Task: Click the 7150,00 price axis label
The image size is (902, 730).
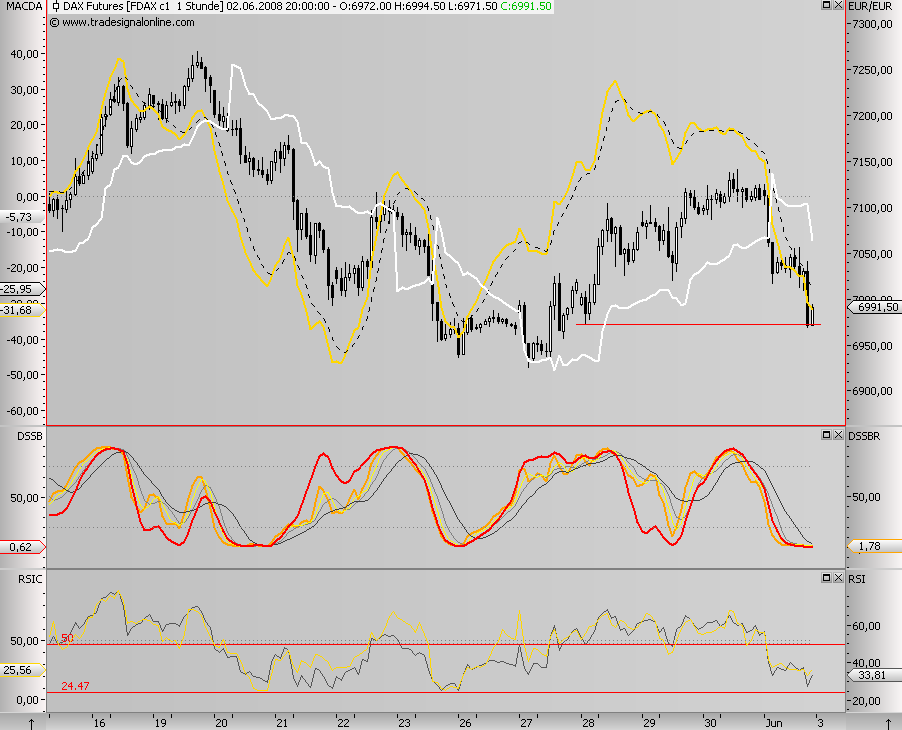Action: coord(872,162)
